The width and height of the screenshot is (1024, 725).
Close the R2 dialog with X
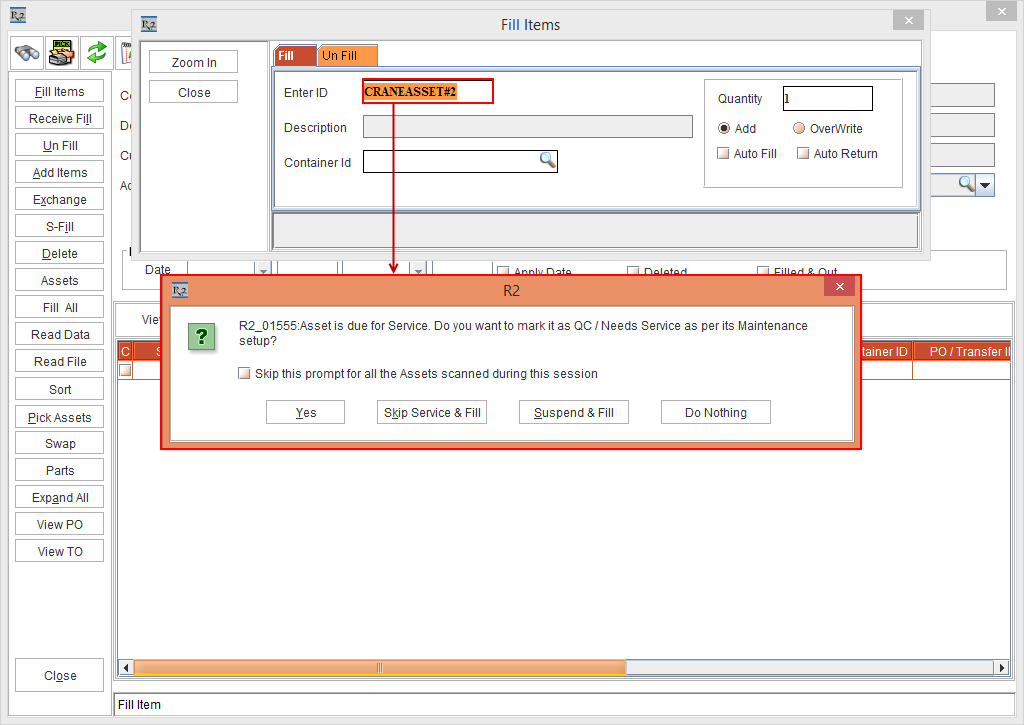pos(840,286)
